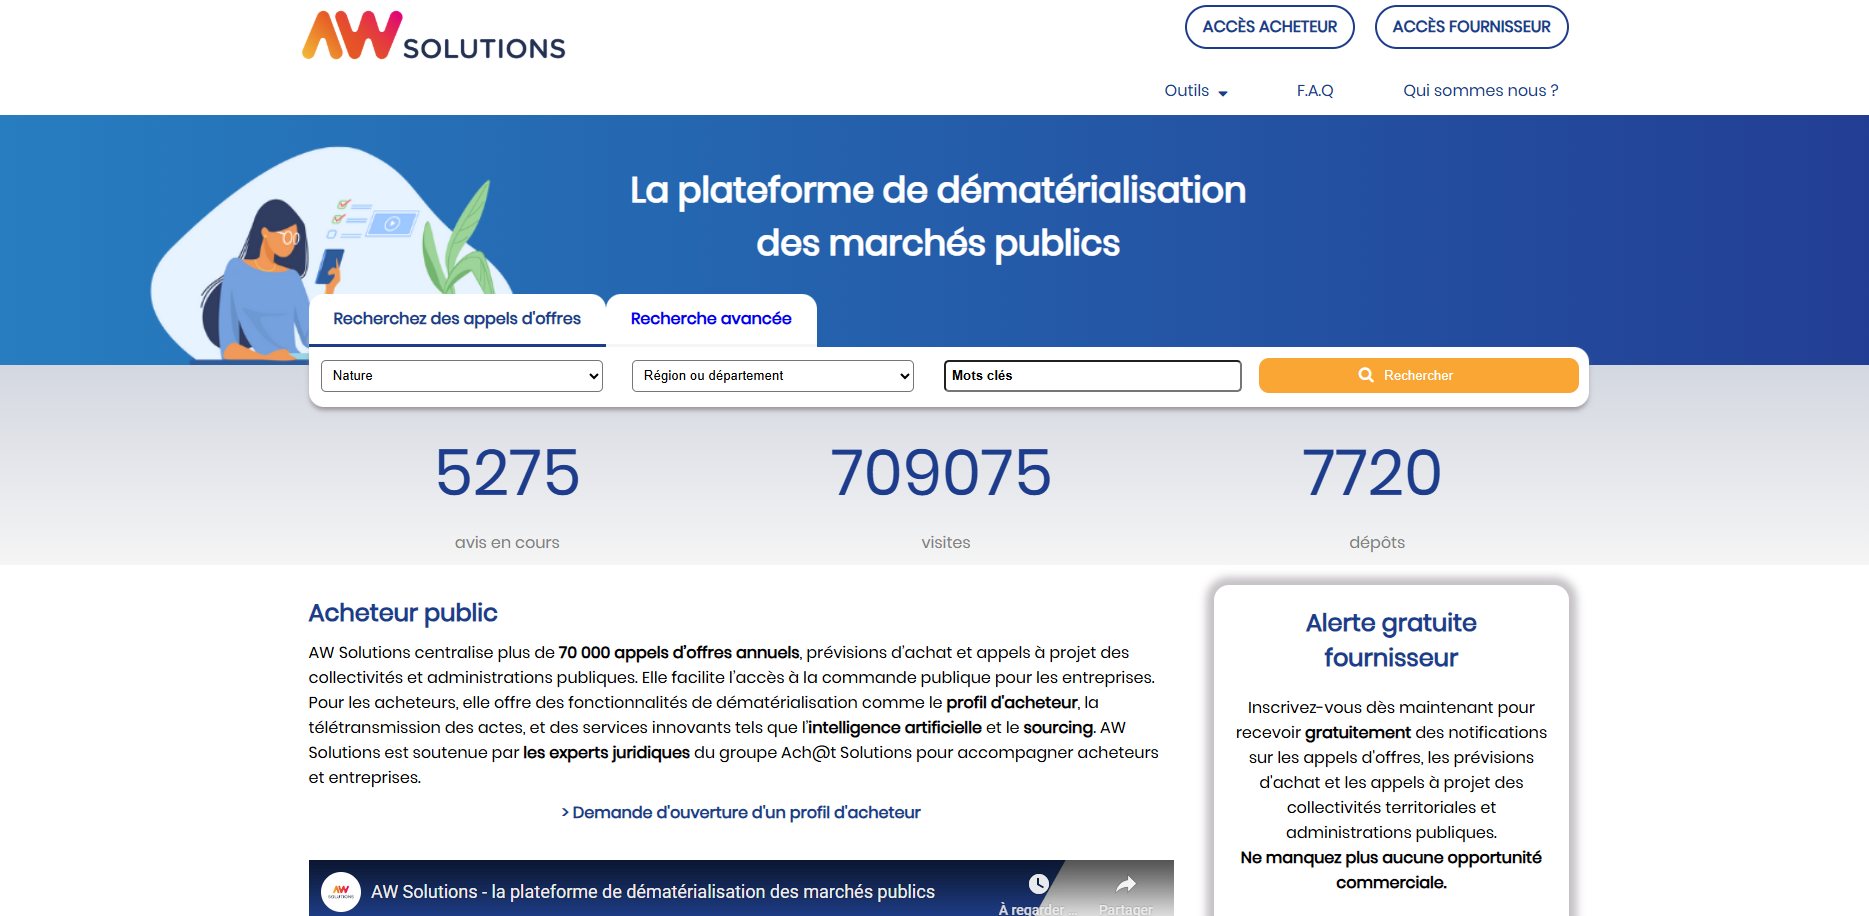
Task: Click the chevron next to Outils
Action: (1222, 92)
